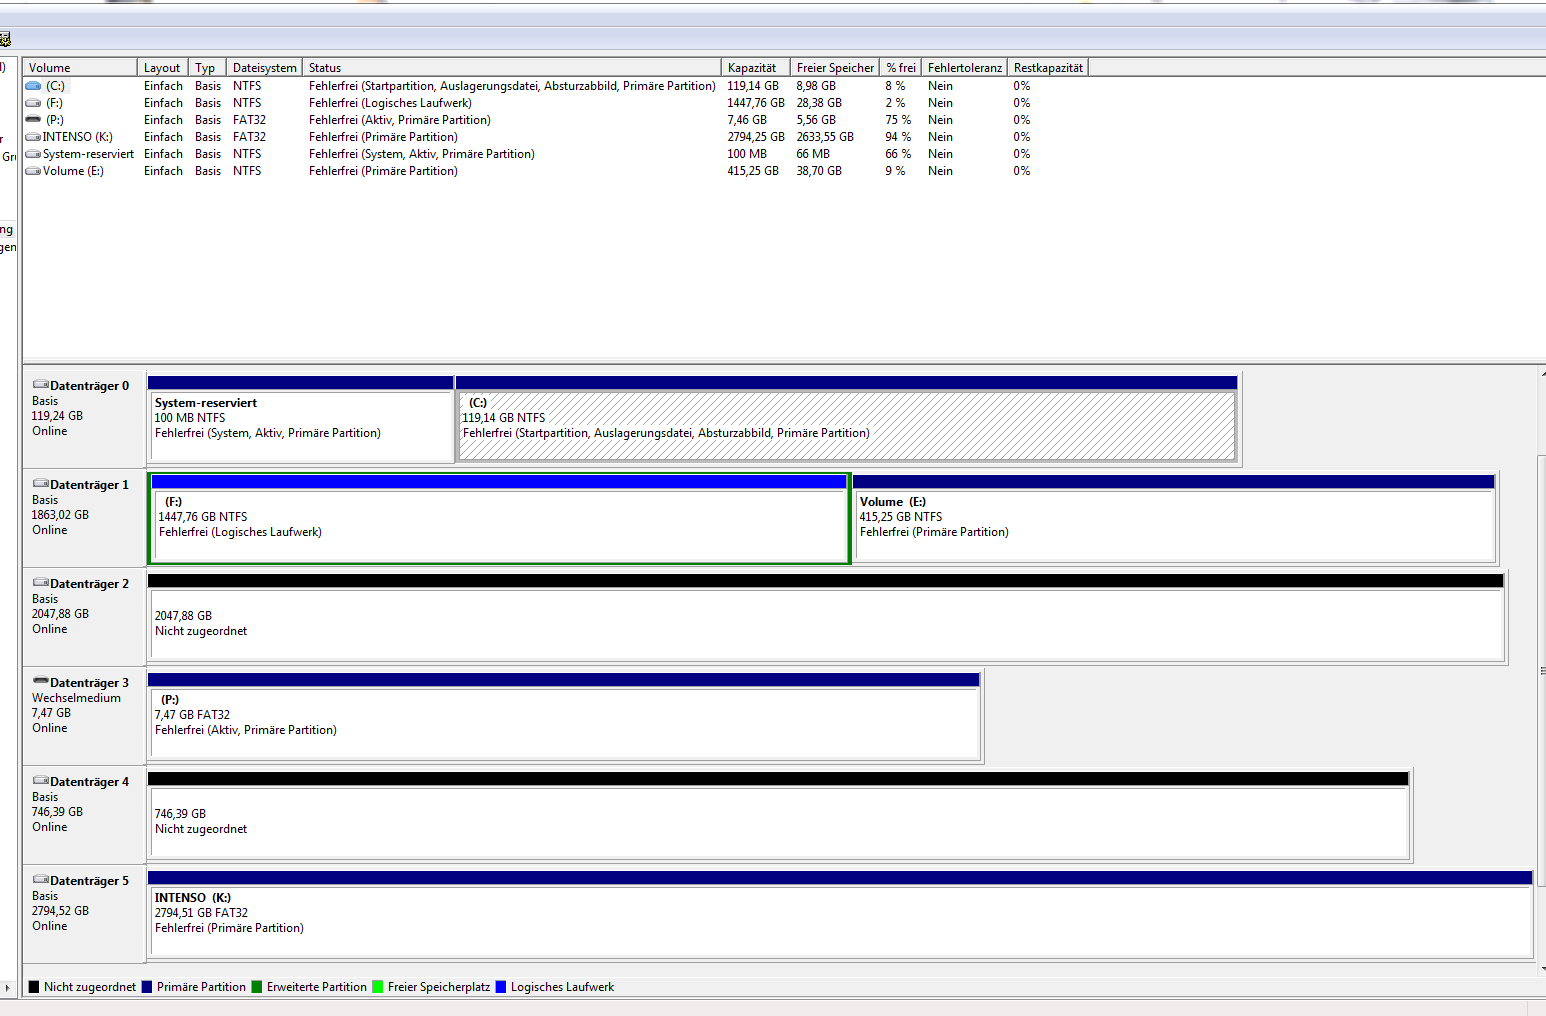The height and width of the screenshot is (1016, 1546).
Task: Click the black Nicht zugeordnet legend swatch
Action: tap(34, 987)
